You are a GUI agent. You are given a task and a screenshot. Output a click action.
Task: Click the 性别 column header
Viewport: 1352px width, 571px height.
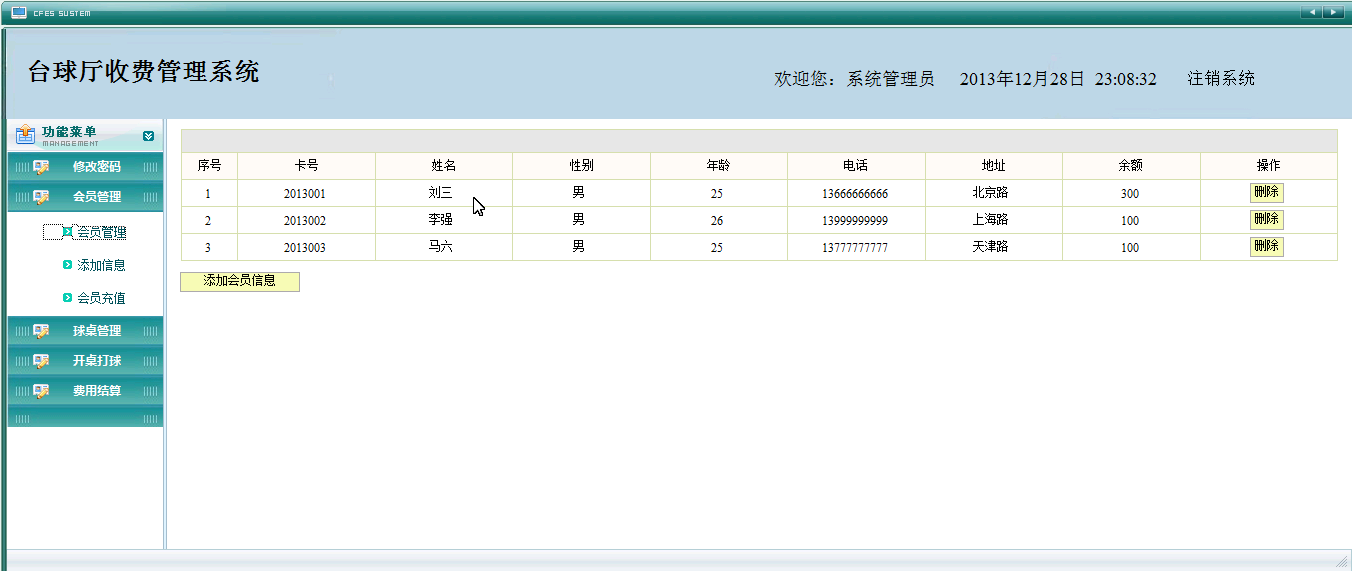pos(582,166)
